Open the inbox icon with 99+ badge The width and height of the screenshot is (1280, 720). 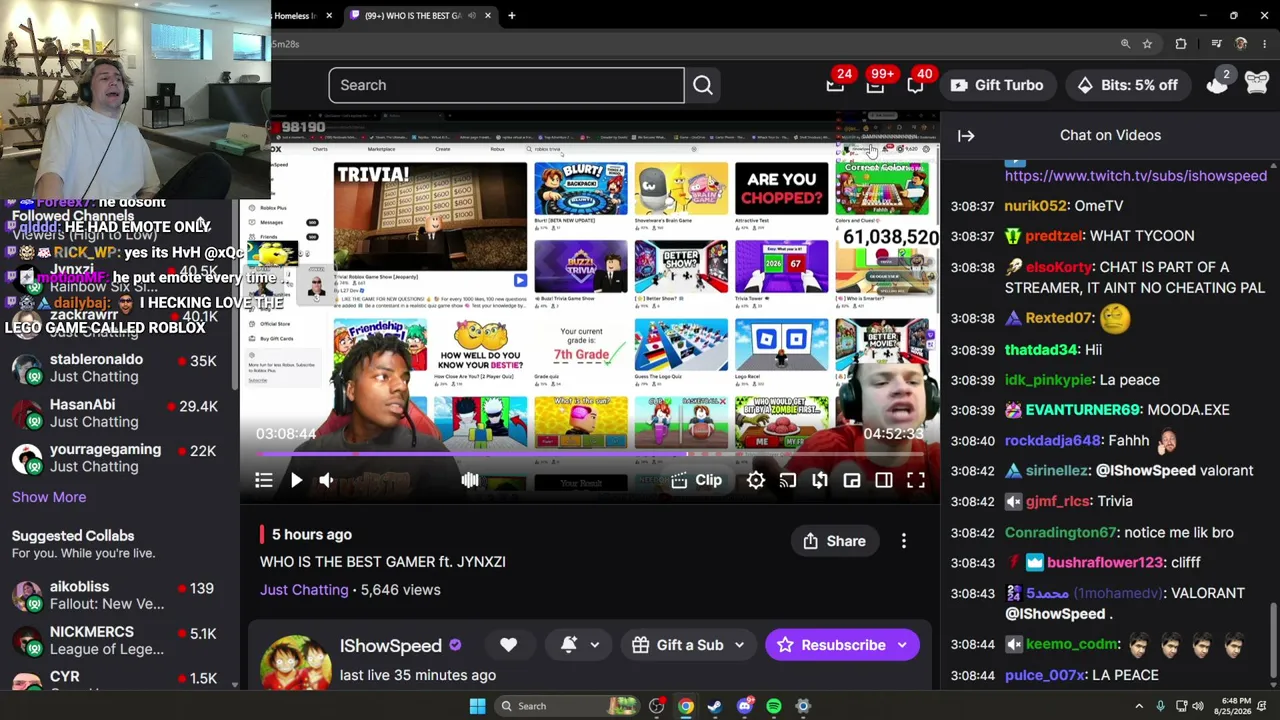click(x=876, y=84)
